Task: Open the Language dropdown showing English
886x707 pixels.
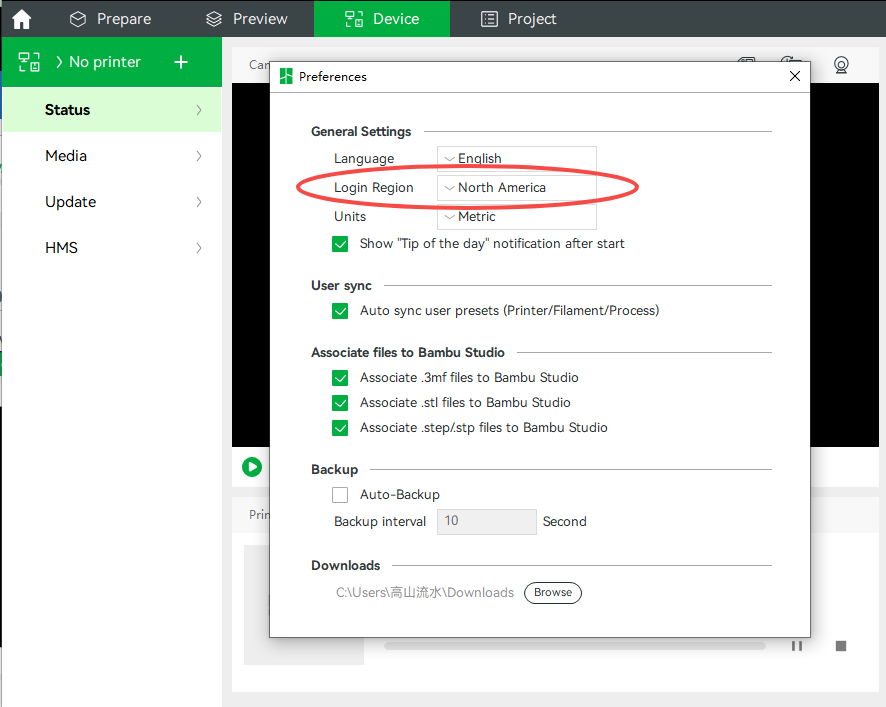Action: 516,158
